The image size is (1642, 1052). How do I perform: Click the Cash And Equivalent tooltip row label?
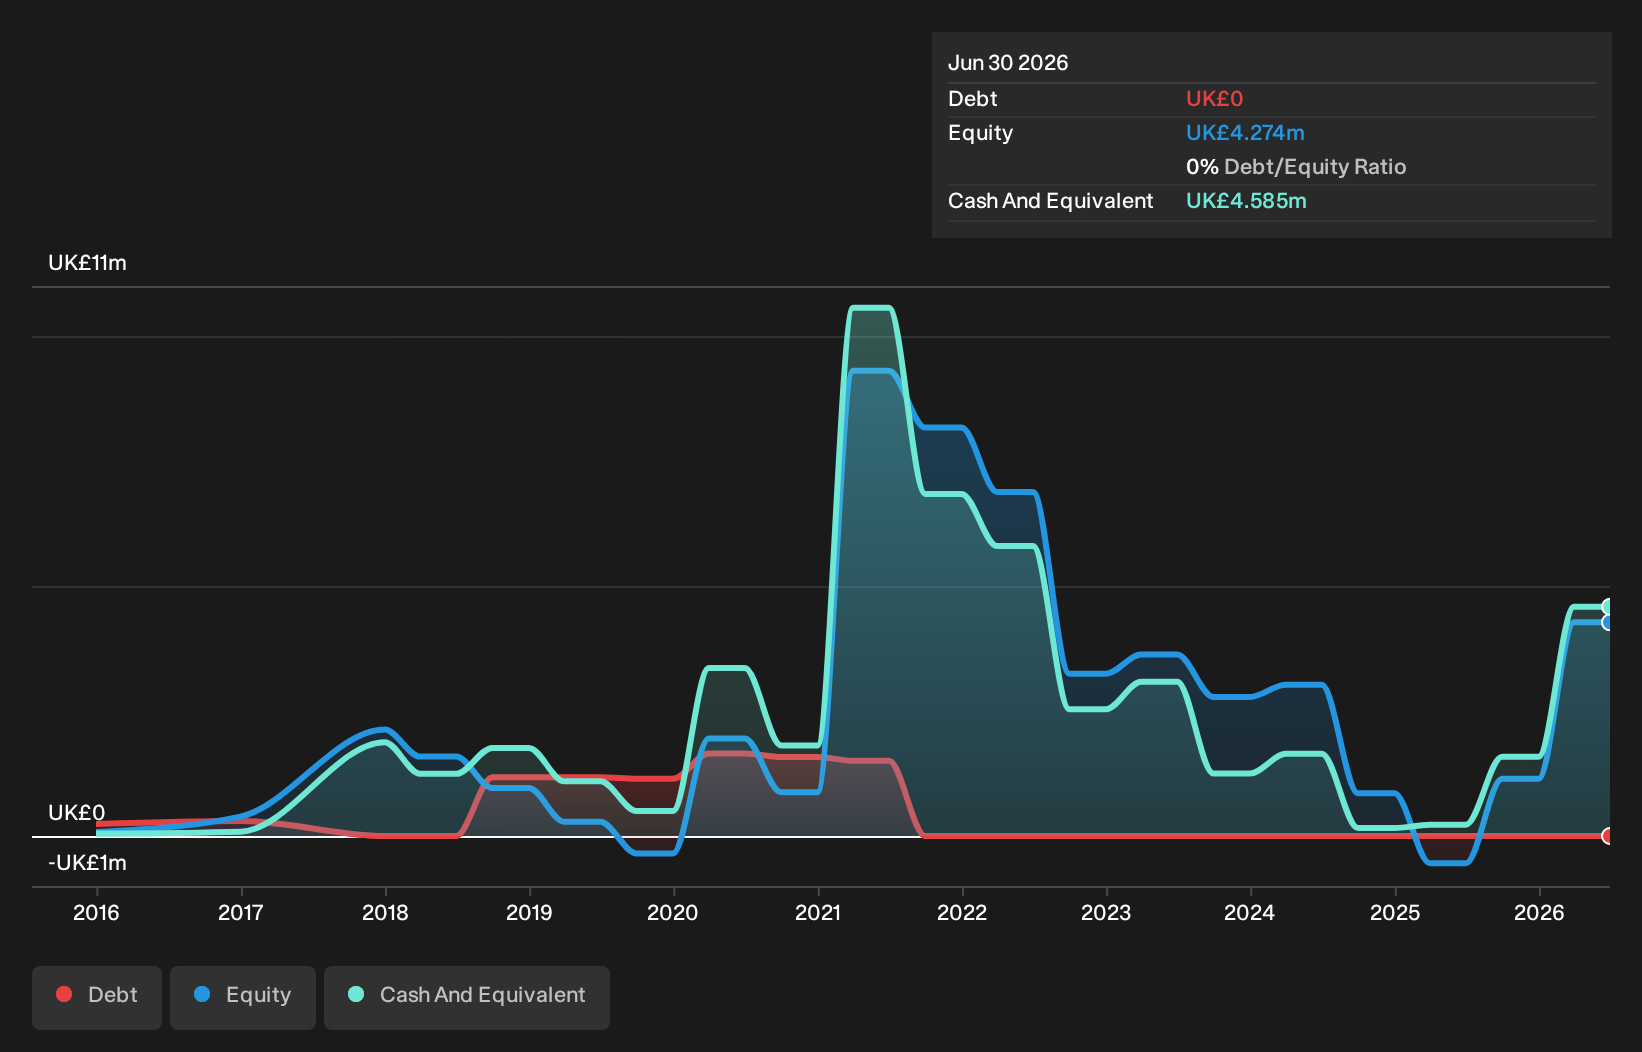[1050, 201]
